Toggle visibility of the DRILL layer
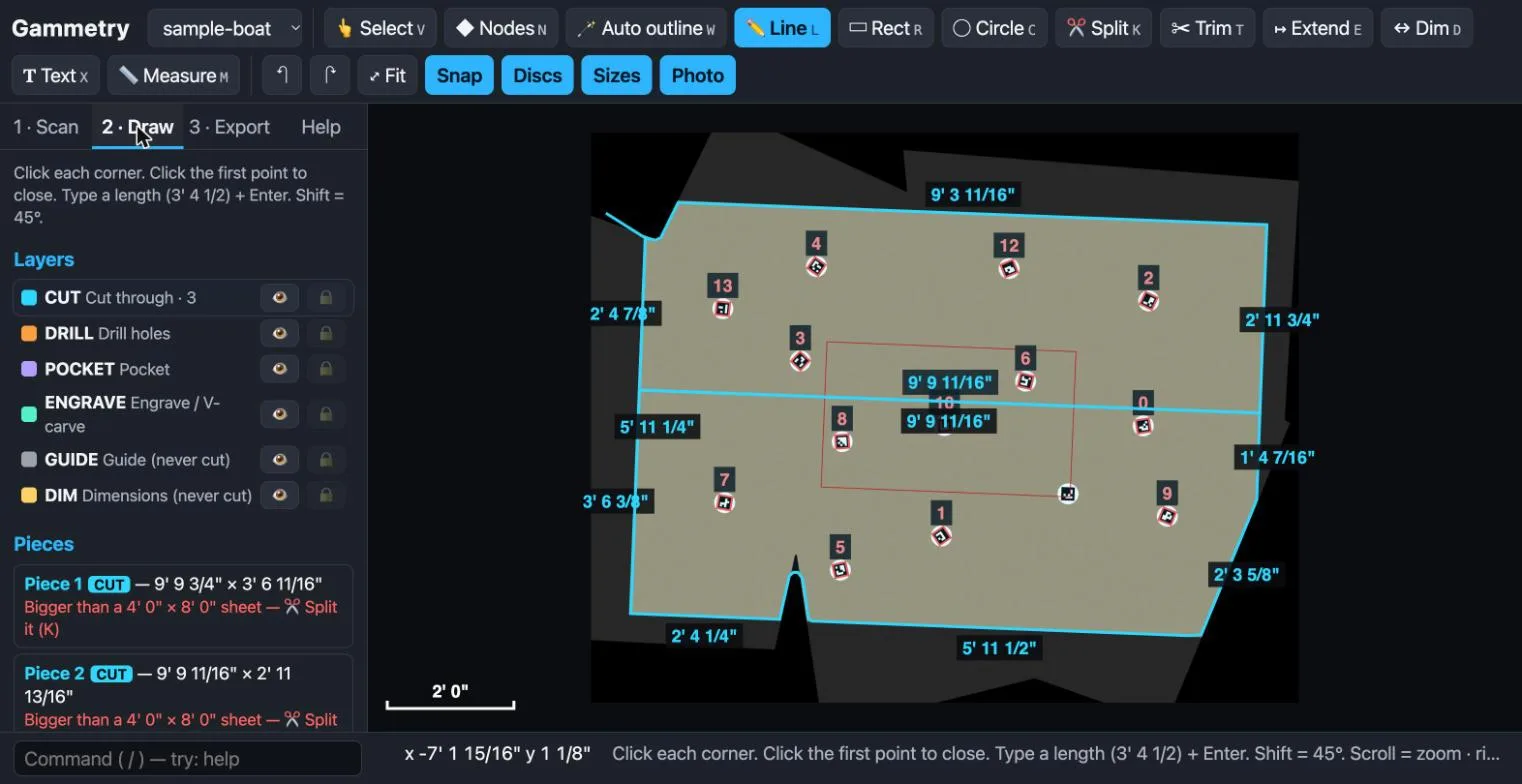This screenshot has width=1522, height=784. coord(280,333)
